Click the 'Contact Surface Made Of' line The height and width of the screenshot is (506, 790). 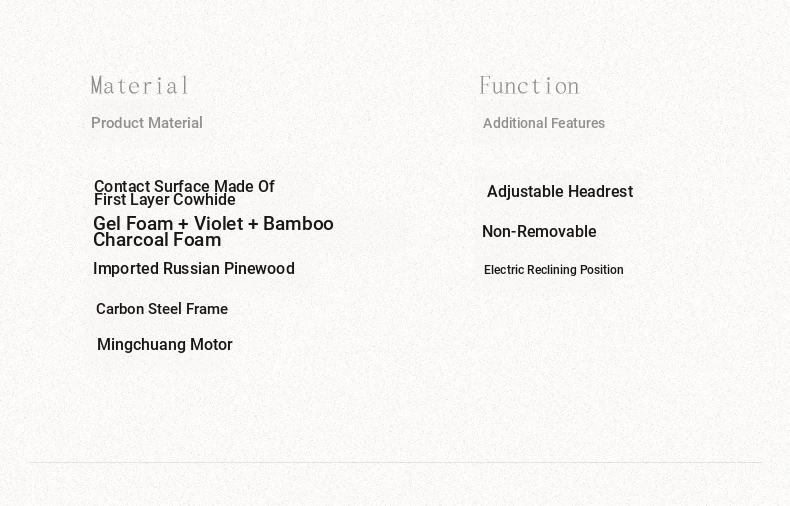click(184, 186)
